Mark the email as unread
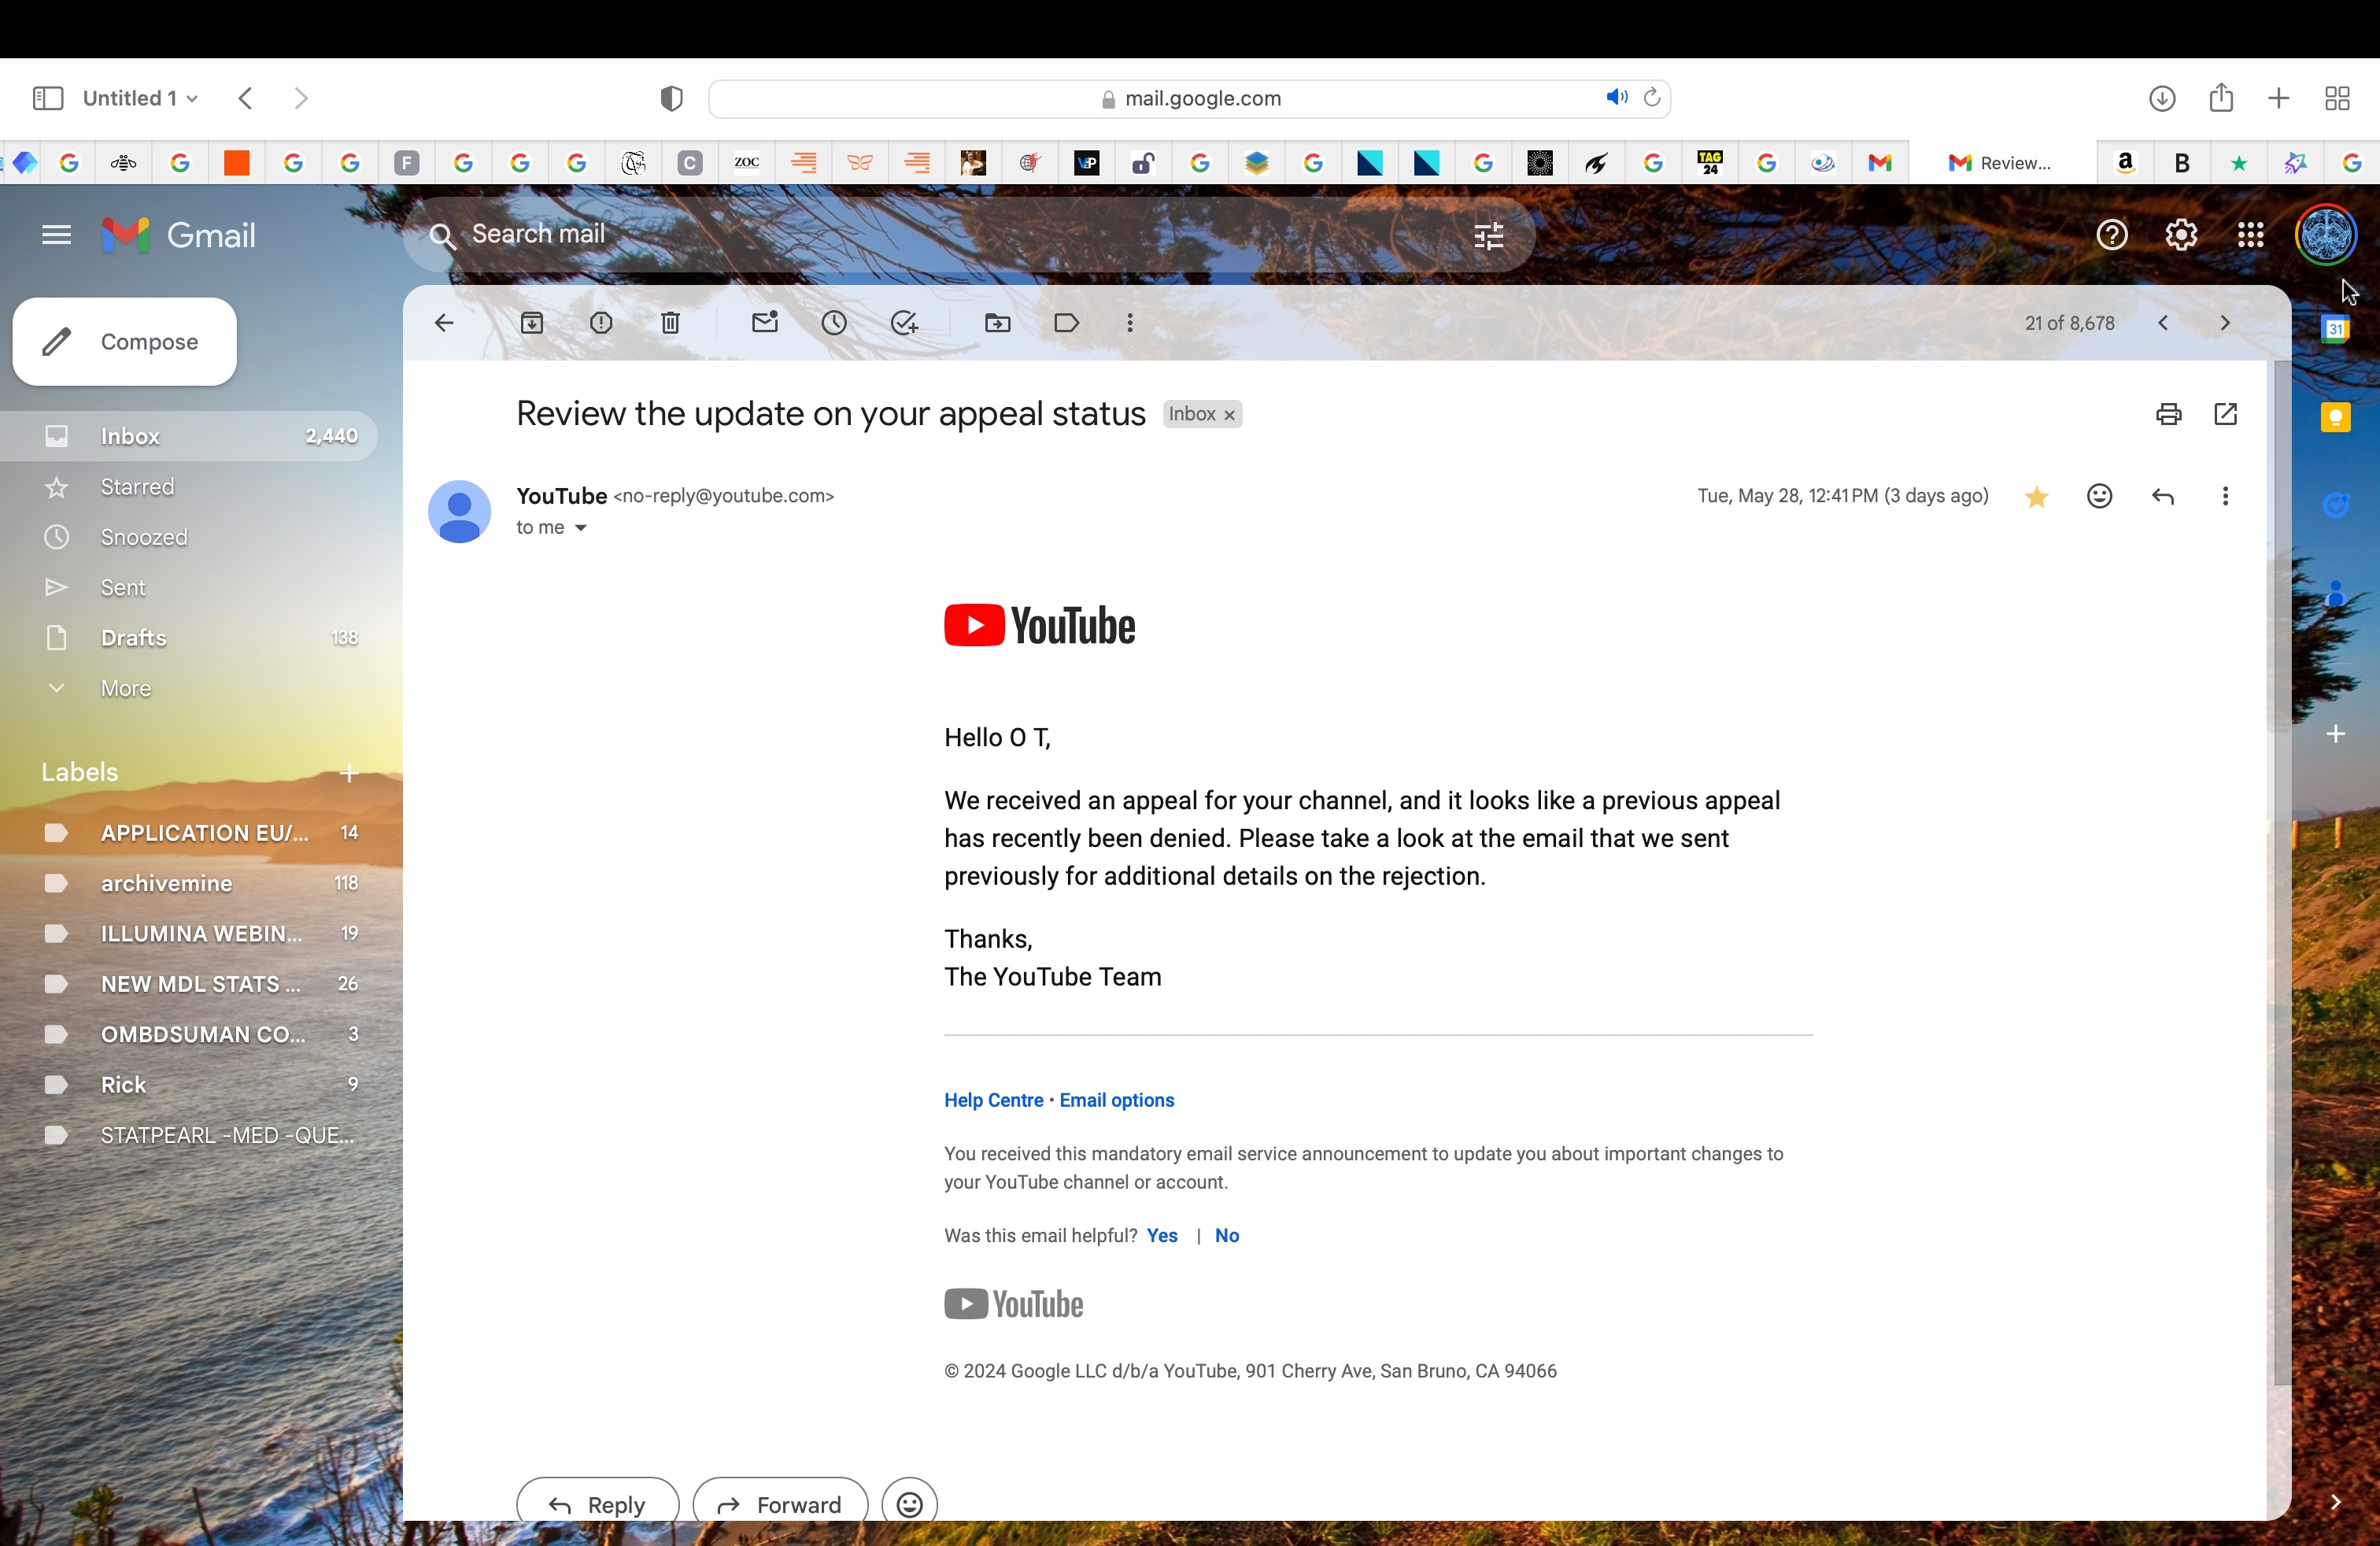The width and height of the screenshot is (2380, 1546). click(x=765, y=322)
